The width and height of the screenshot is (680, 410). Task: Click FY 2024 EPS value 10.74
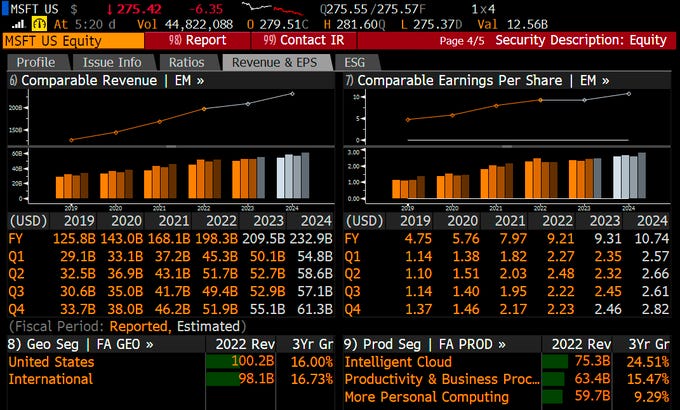652,239
